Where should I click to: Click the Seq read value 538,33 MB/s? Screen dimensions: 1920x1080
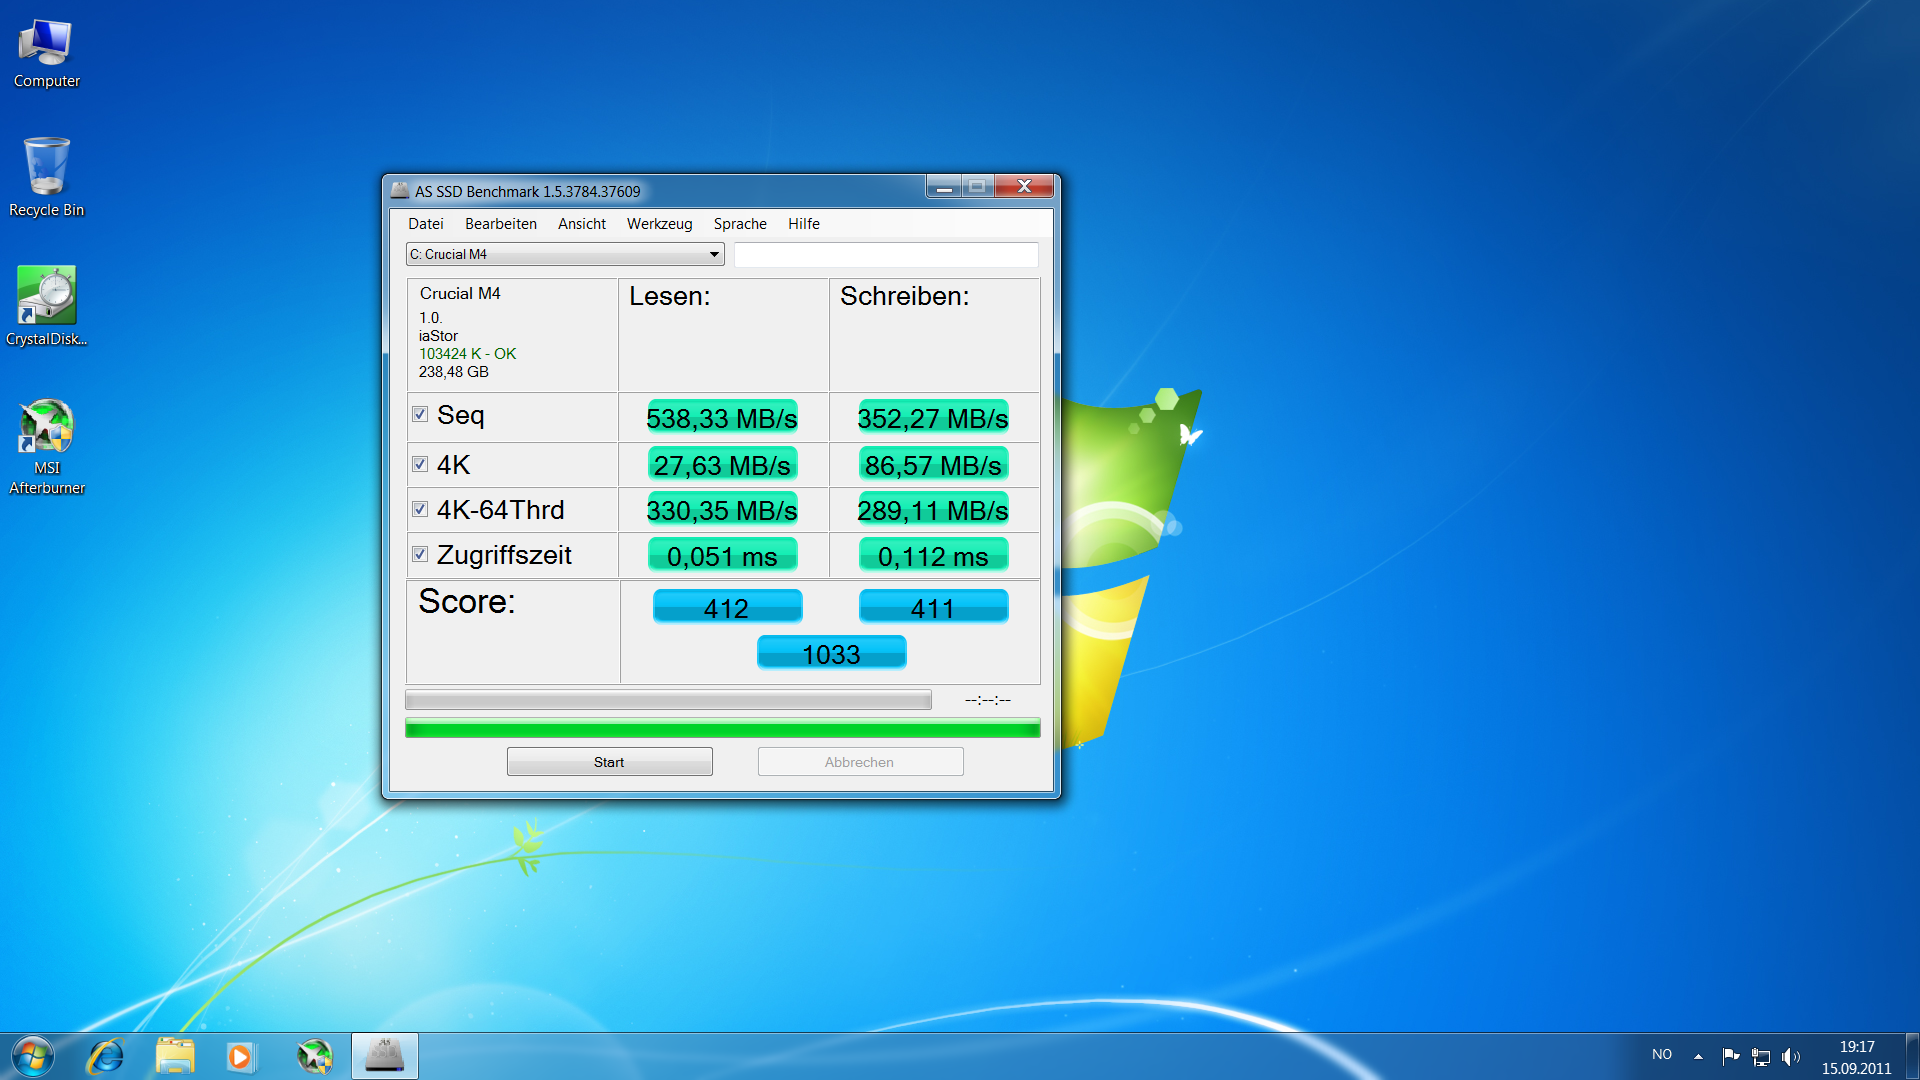722,418
